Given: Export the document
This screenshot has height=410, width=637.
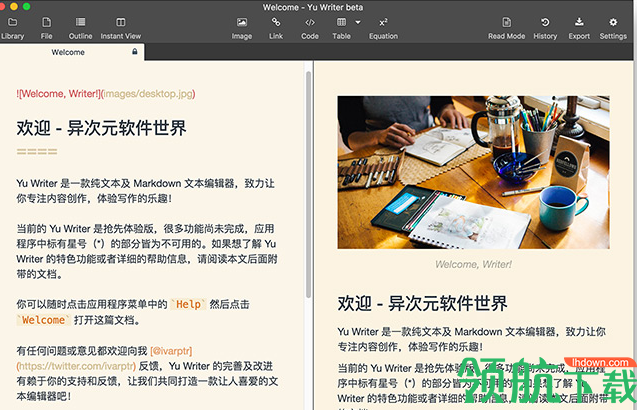Looking at the screenshot, I should tap(579, 28).
